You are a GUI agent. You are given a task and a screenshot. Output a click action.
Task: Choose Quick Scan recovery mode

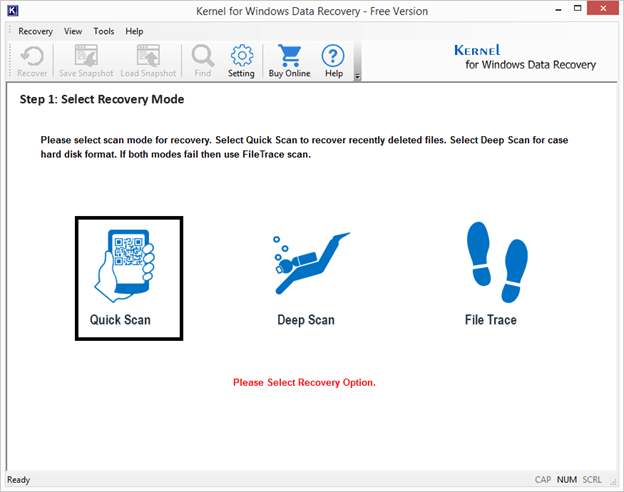(x=129, y=278)
